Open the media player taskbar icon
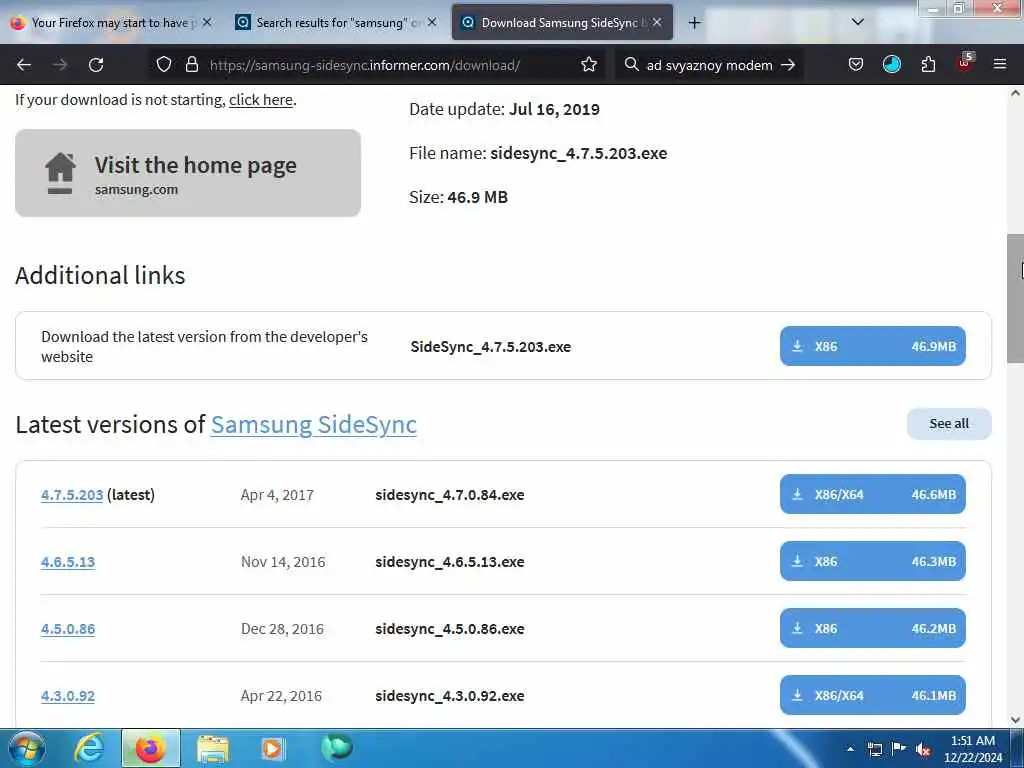 (272, 748)
